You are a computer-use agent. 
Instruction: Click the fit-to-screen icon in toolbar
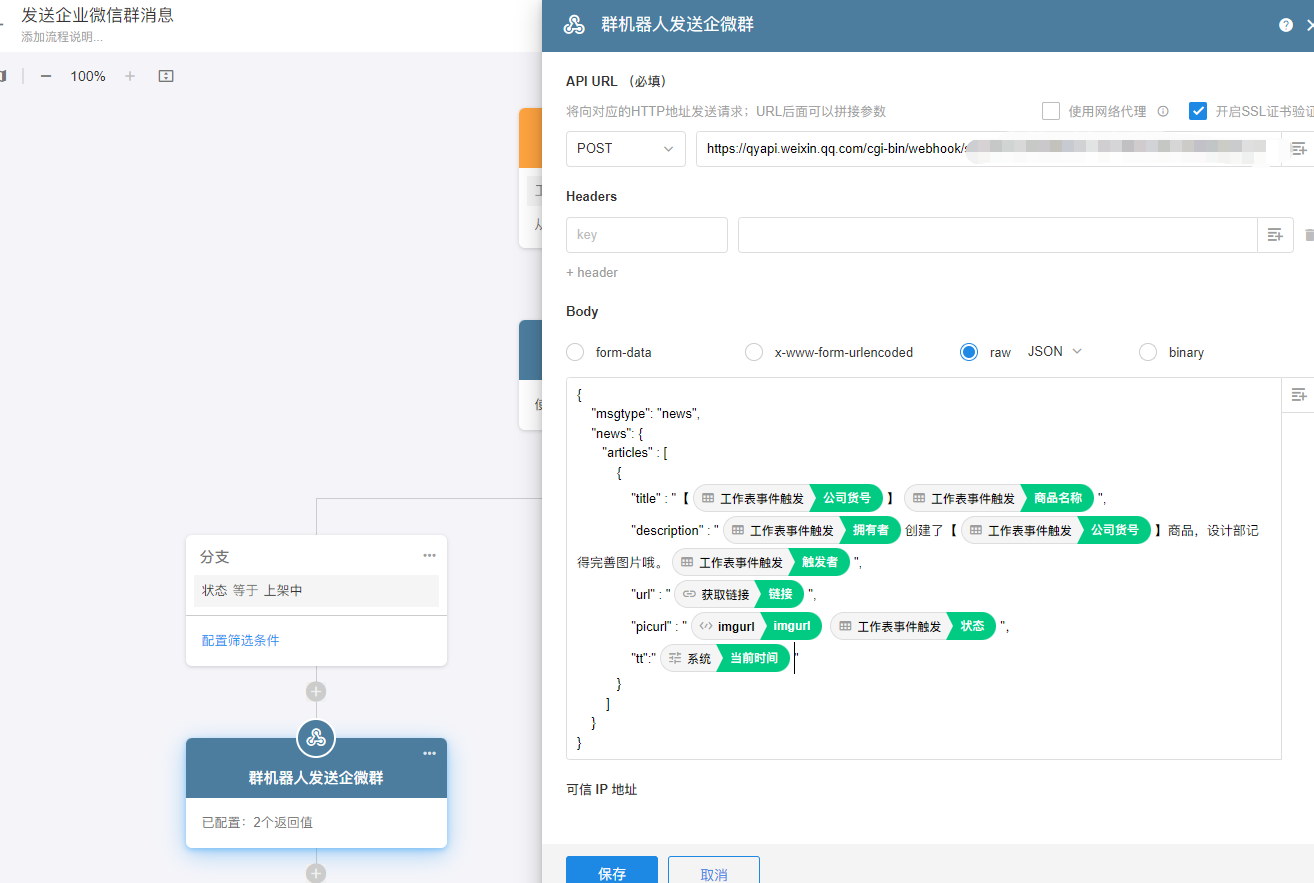tap(166, 76)
